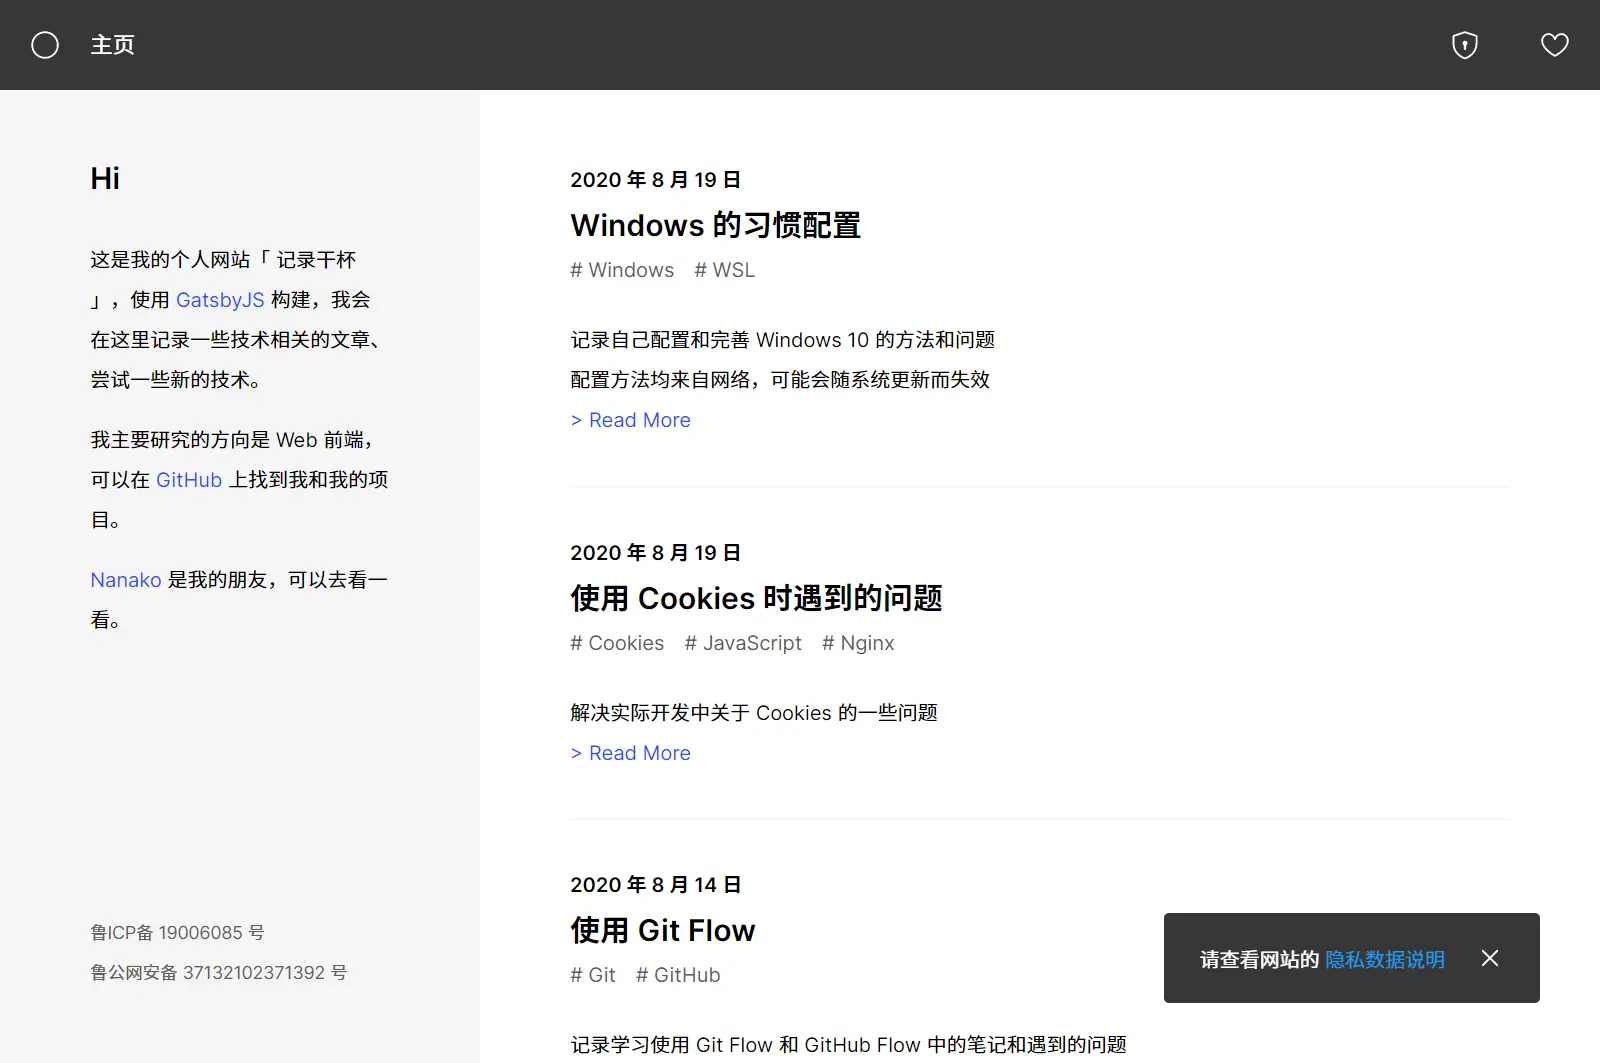This screenshot has width=1600, height=1063.
Task: Open the post 使用 Cookies 时遇到的问题
Action: [x=755, y=598]
